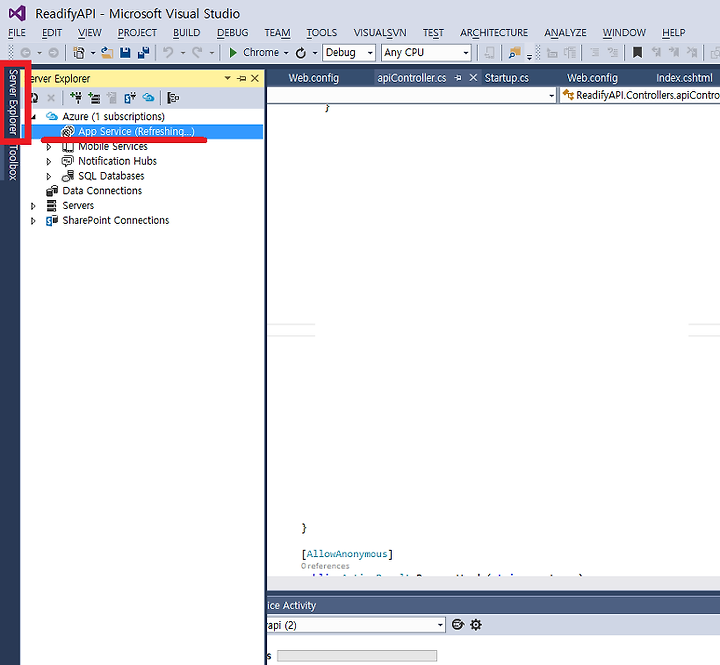Save the current file with the disk icon
The height and width of the screenshot is (665, 720).
(x=125, y=53)
